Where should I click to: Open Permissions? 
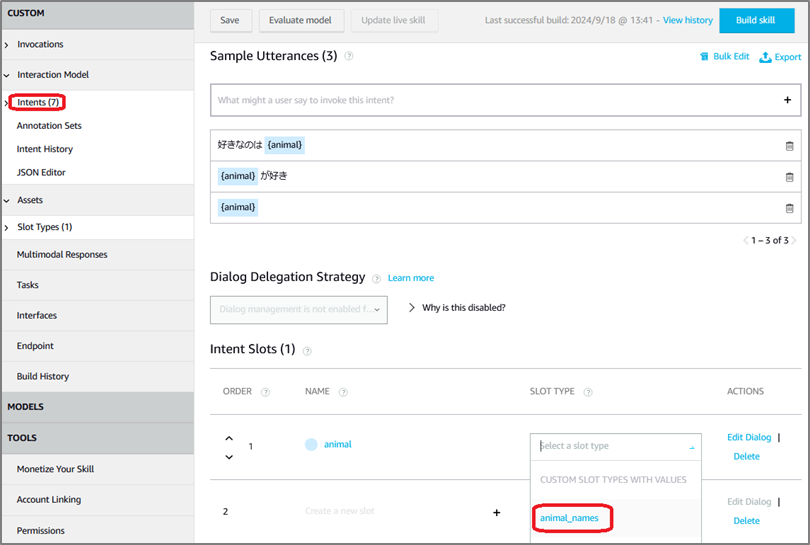[x=41, y=531]
